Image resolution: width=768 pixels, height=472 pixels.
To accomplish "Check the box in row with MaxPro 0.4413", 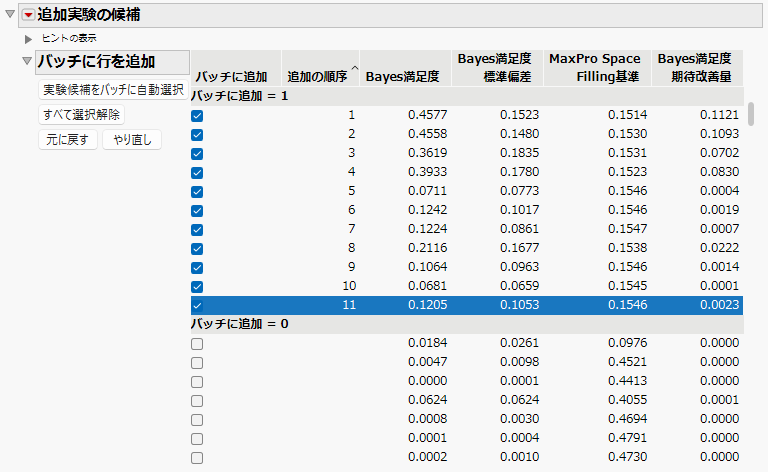I will click(x=197, y=381).
